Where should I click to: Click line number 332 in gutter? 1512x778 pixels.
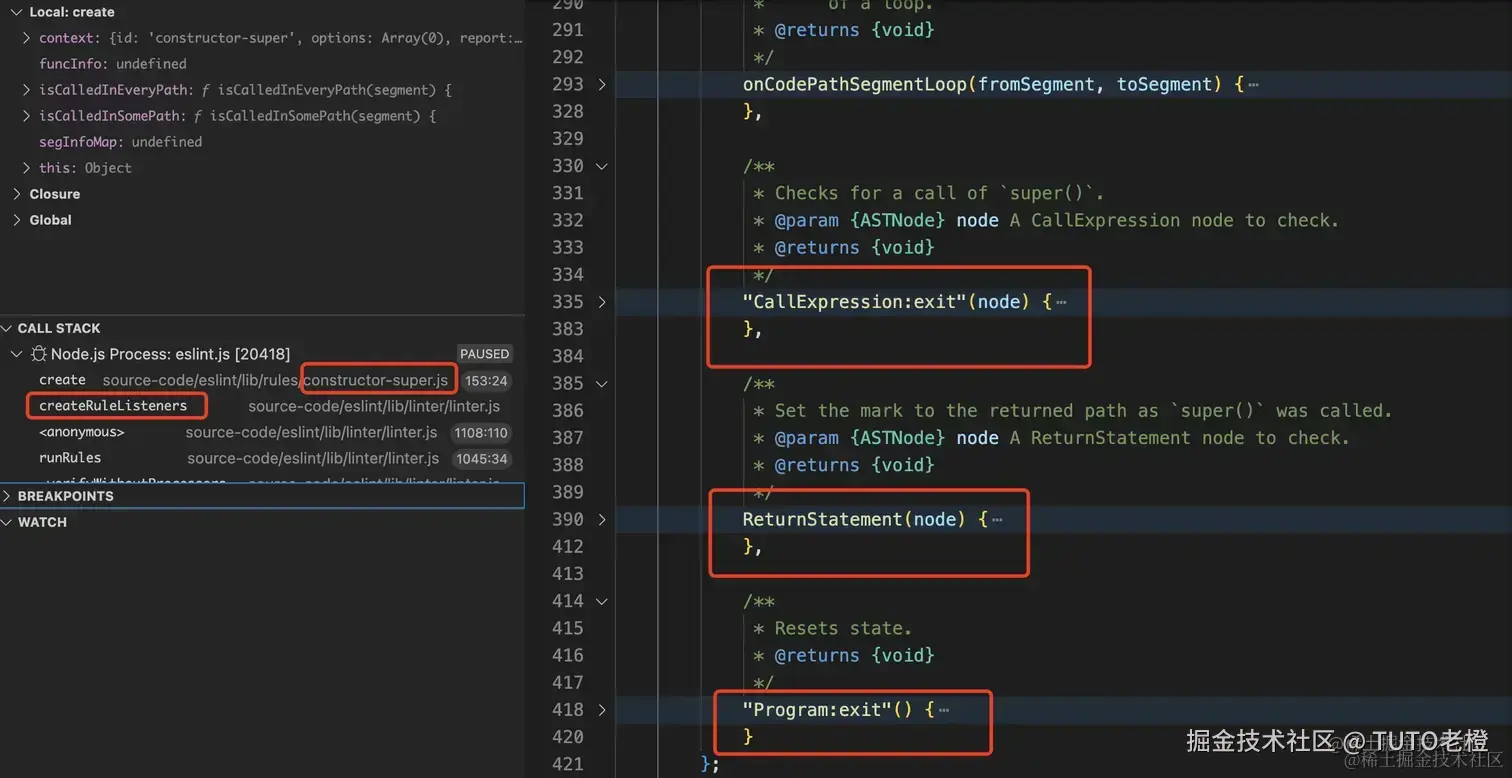point(567,220)
